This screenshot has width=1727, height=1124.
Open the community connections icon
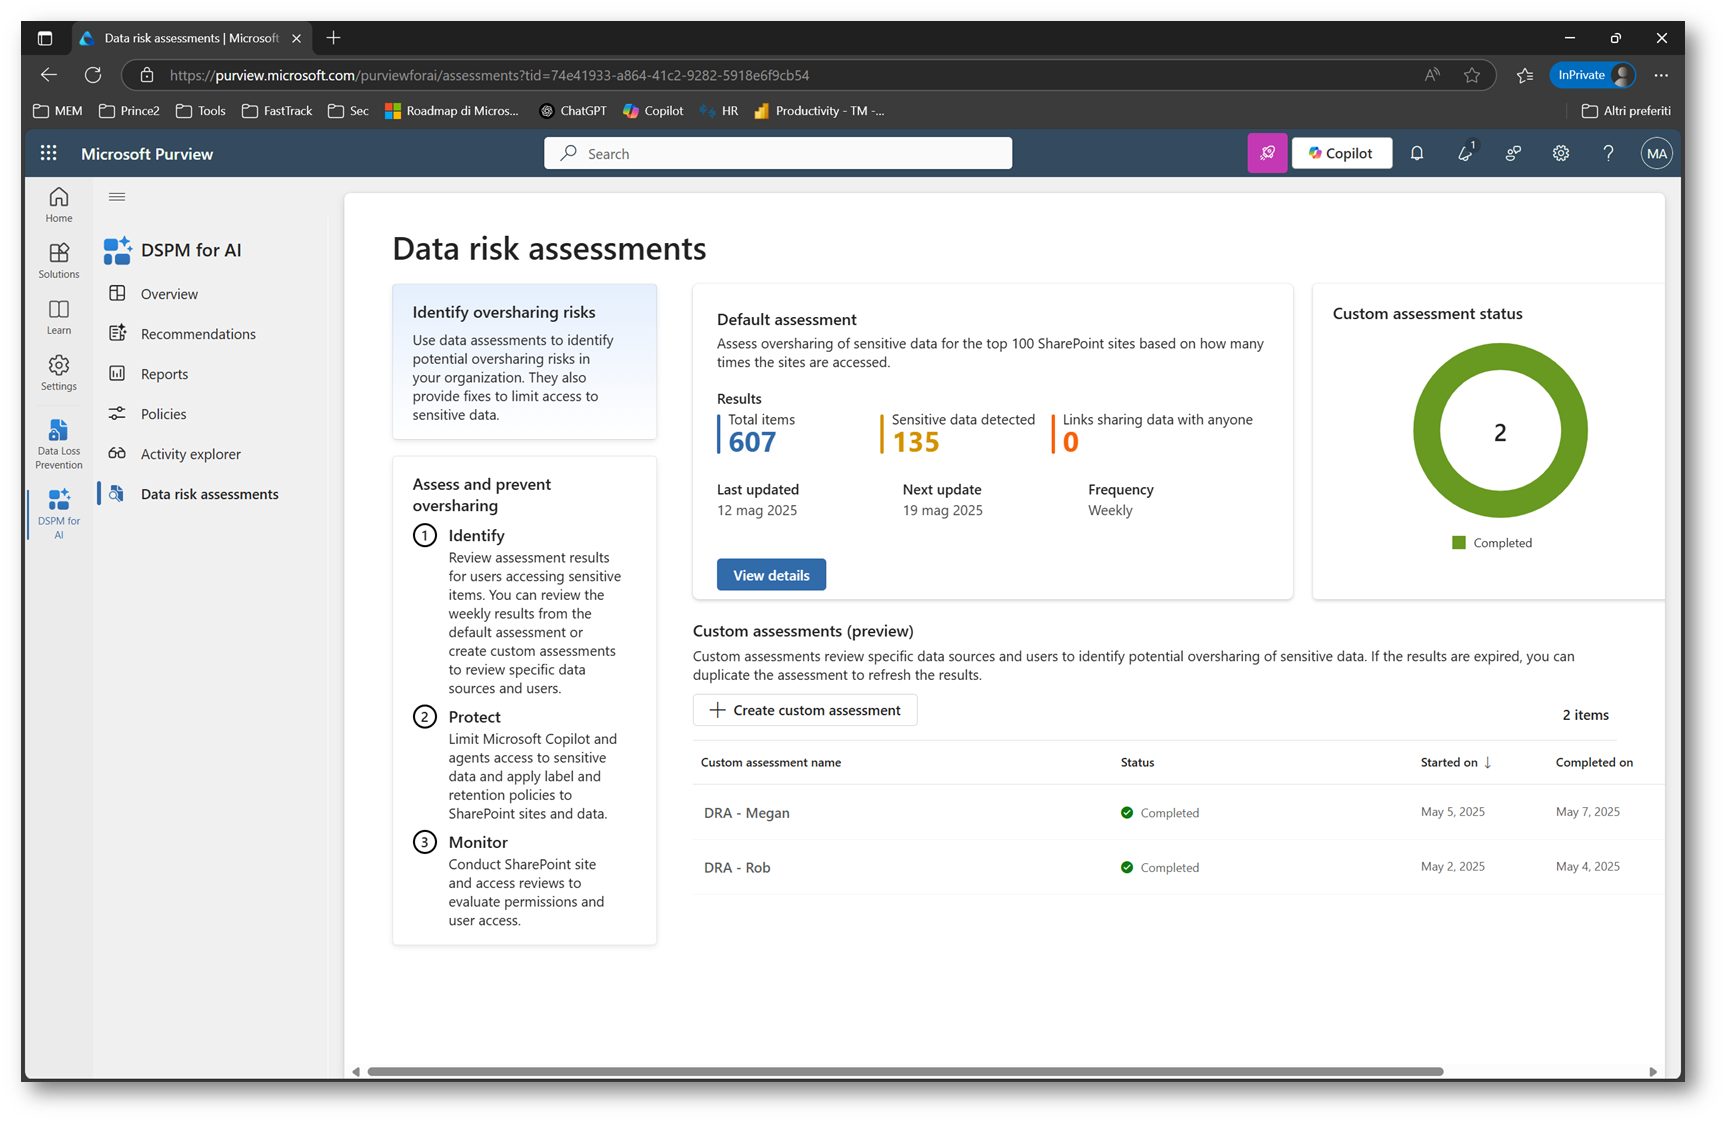1513,153
